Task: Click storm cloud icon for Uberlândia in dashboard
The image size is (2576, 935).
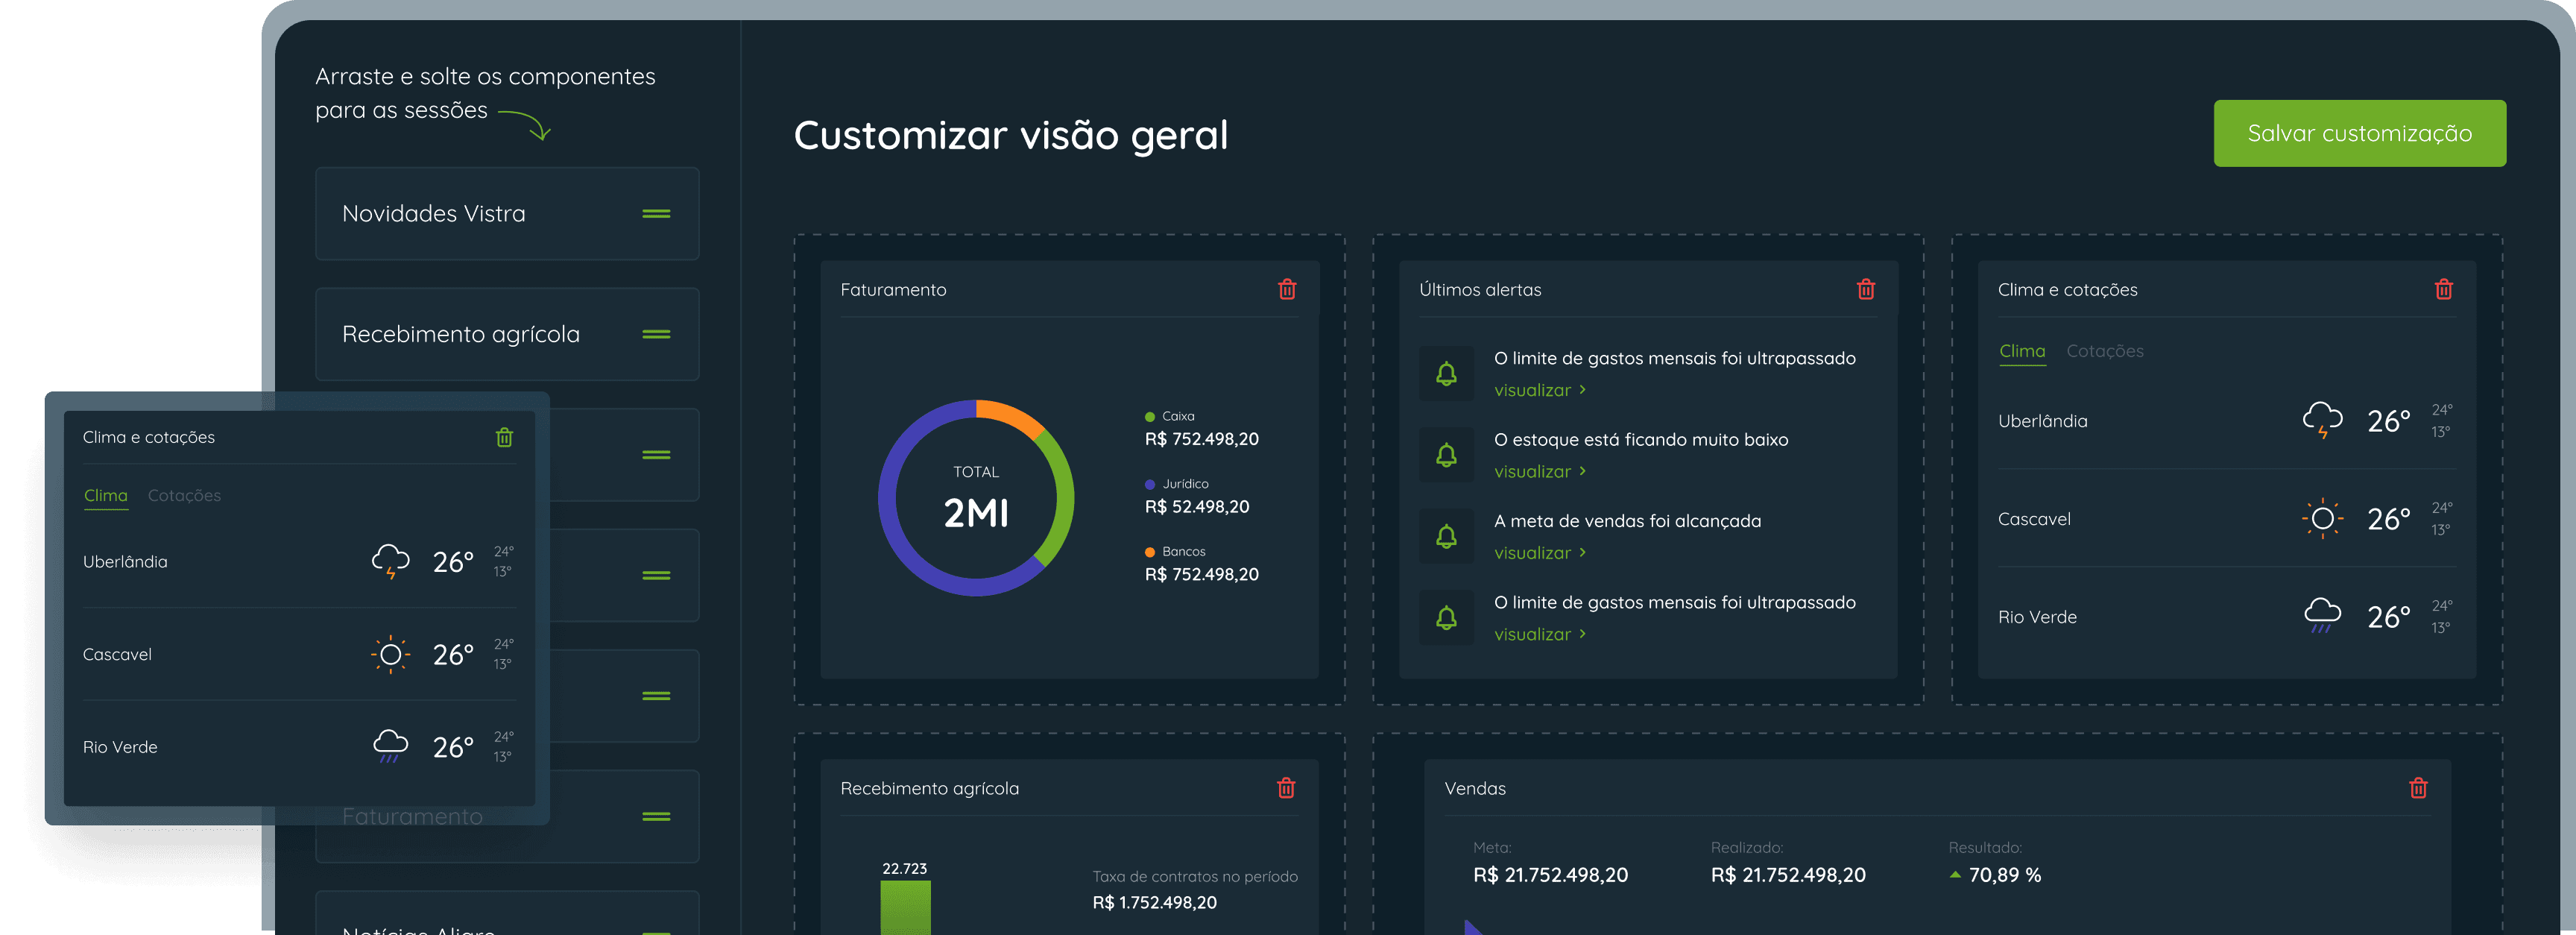Action: pyautogui.click(x=2322, y=420)
